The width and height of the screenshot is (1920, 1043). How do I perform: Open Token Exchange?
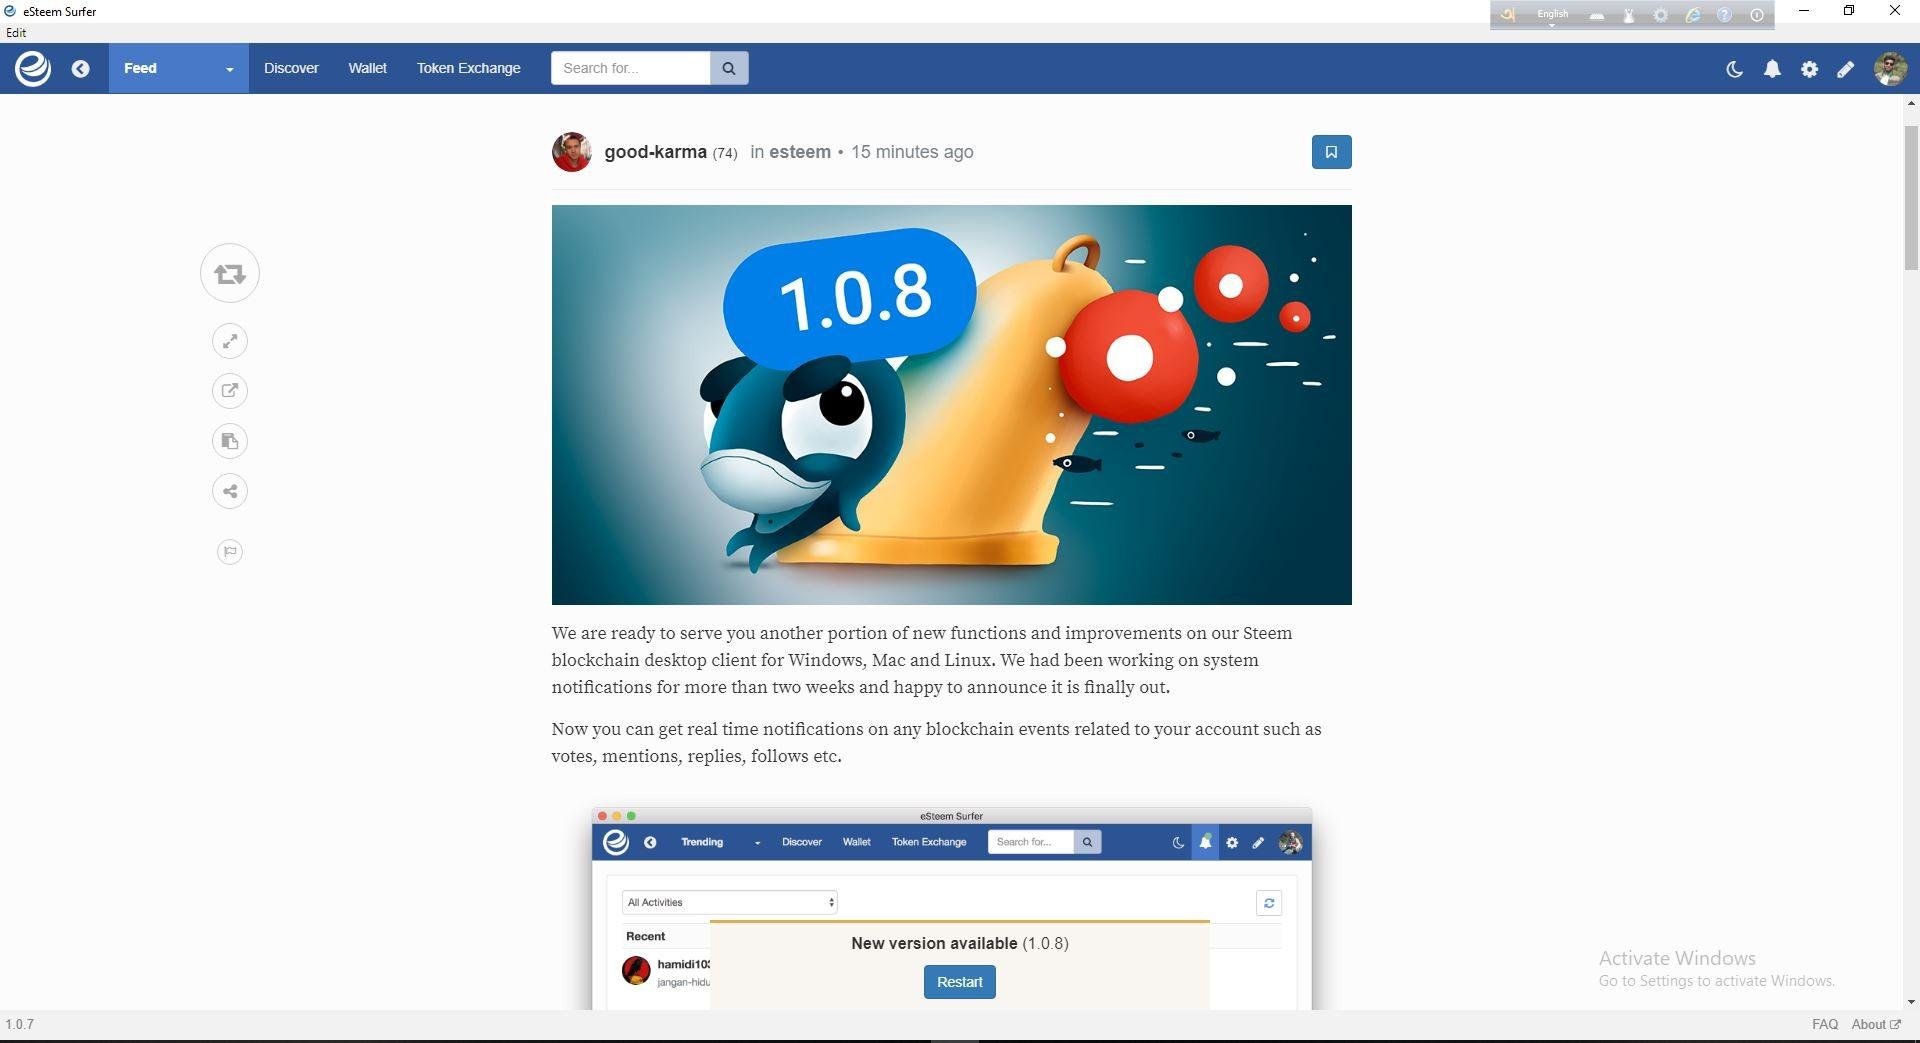click(x=469, y=68)
